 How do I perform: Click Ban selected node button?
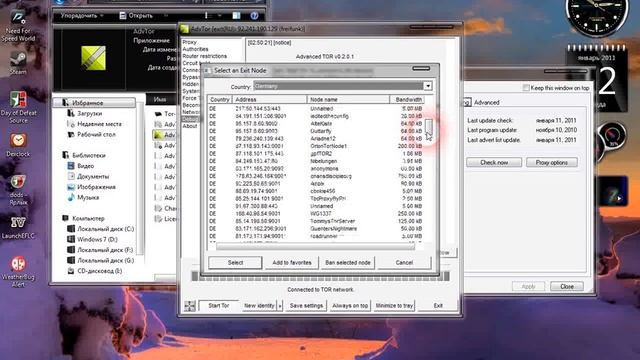point(348,262)
